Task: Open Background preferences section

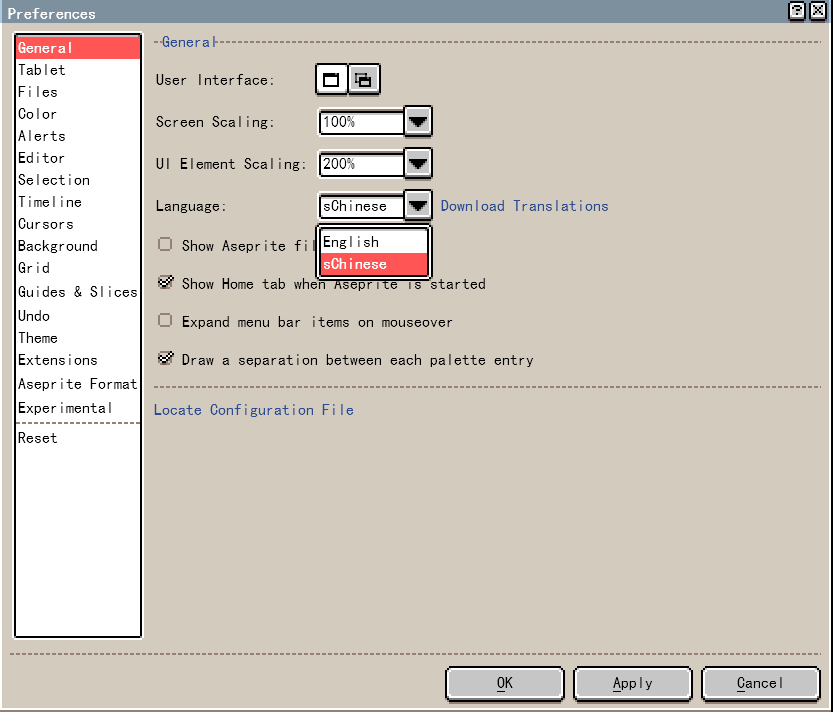Action: pos(78,246)
